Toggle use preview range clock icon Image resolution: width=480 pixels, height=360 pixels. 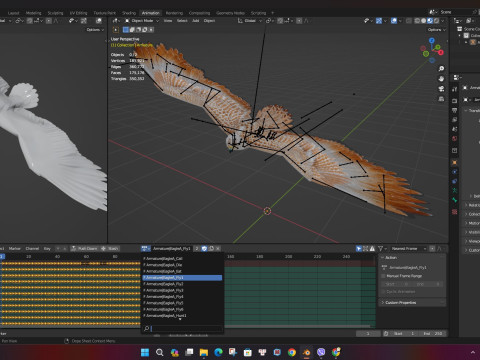coord(385,333)
